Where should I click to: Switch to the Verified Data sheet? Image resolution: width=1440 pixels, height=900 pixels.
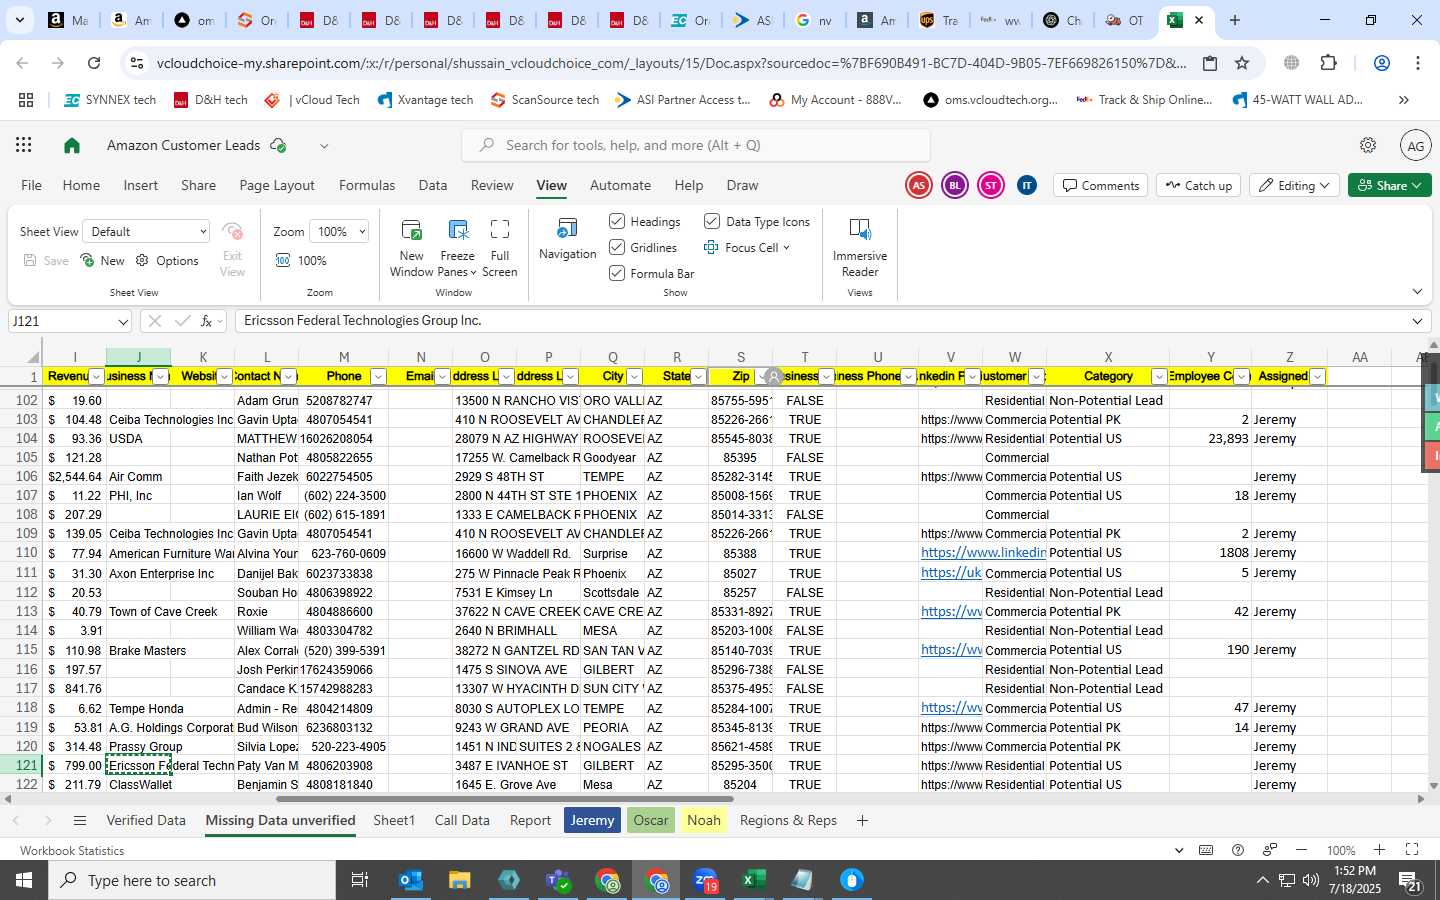pyautogui.click(x=146, y=821)
